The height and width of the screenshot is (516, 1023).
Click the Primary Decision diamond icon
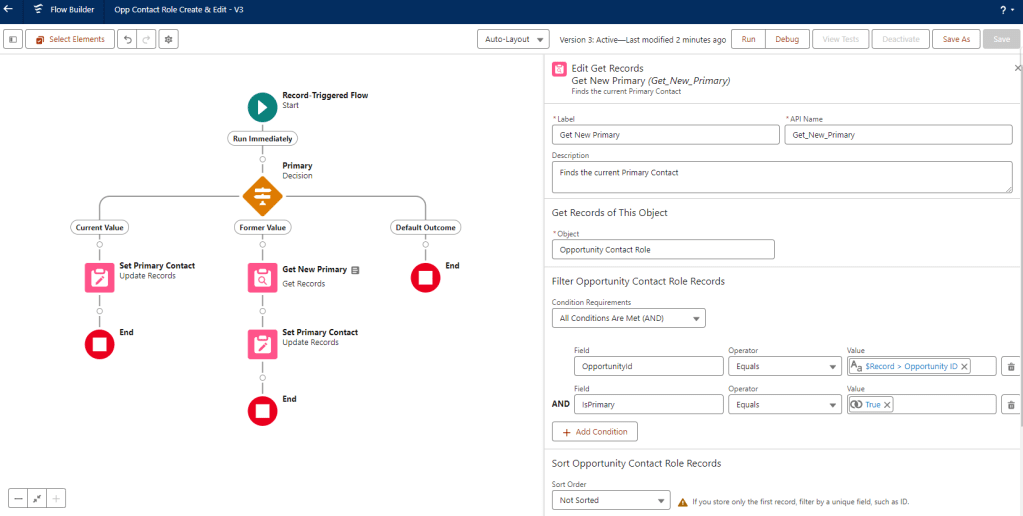pos(262,195)
